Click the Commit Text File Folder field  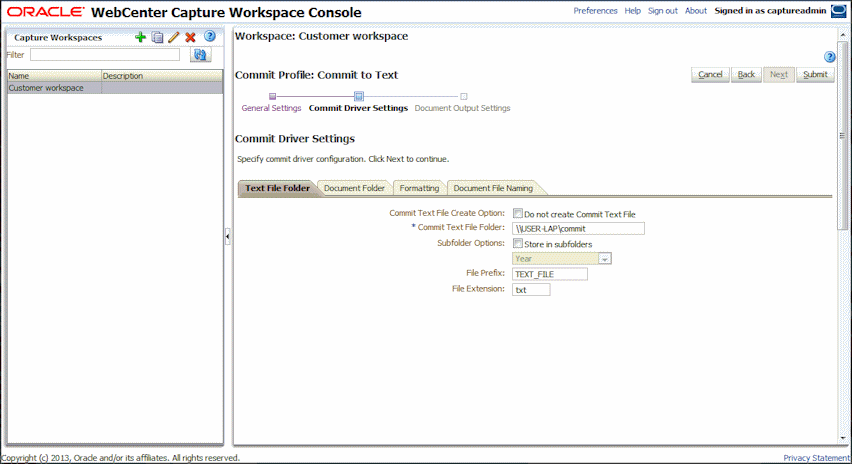click(x=578, y=229)
